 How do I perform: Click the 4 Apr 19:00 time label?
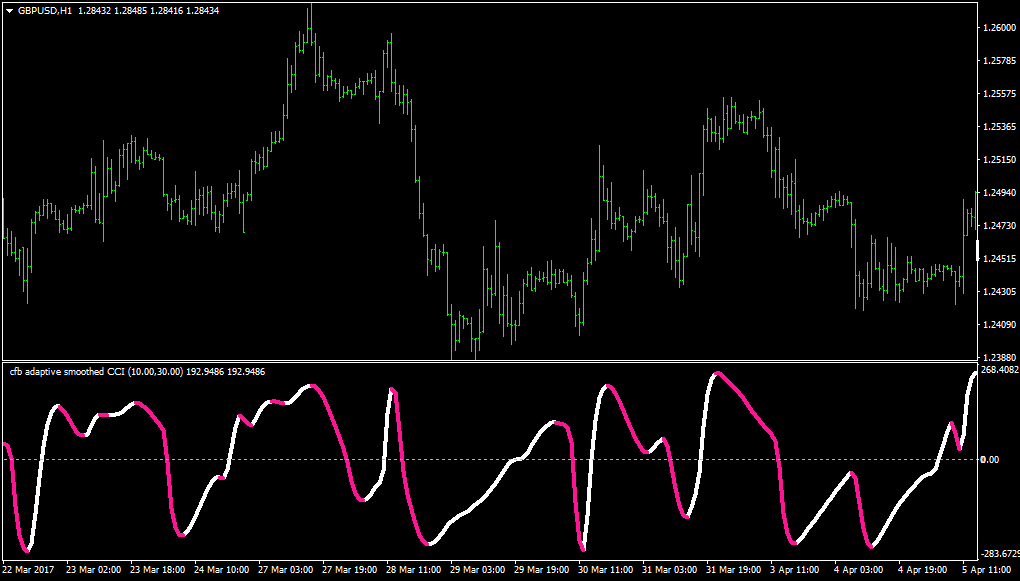pos(924,569)
